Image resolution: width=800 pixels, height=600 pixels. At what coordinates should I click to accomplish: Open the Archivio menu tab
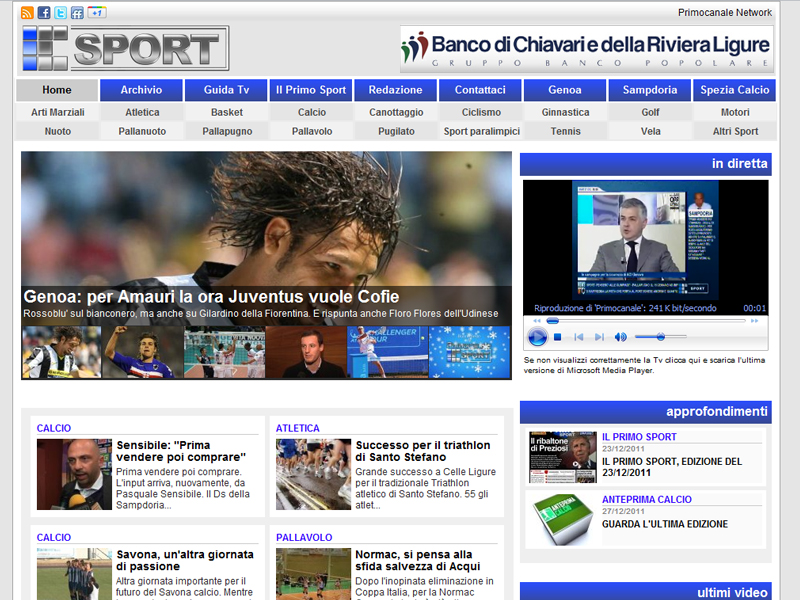141,90
